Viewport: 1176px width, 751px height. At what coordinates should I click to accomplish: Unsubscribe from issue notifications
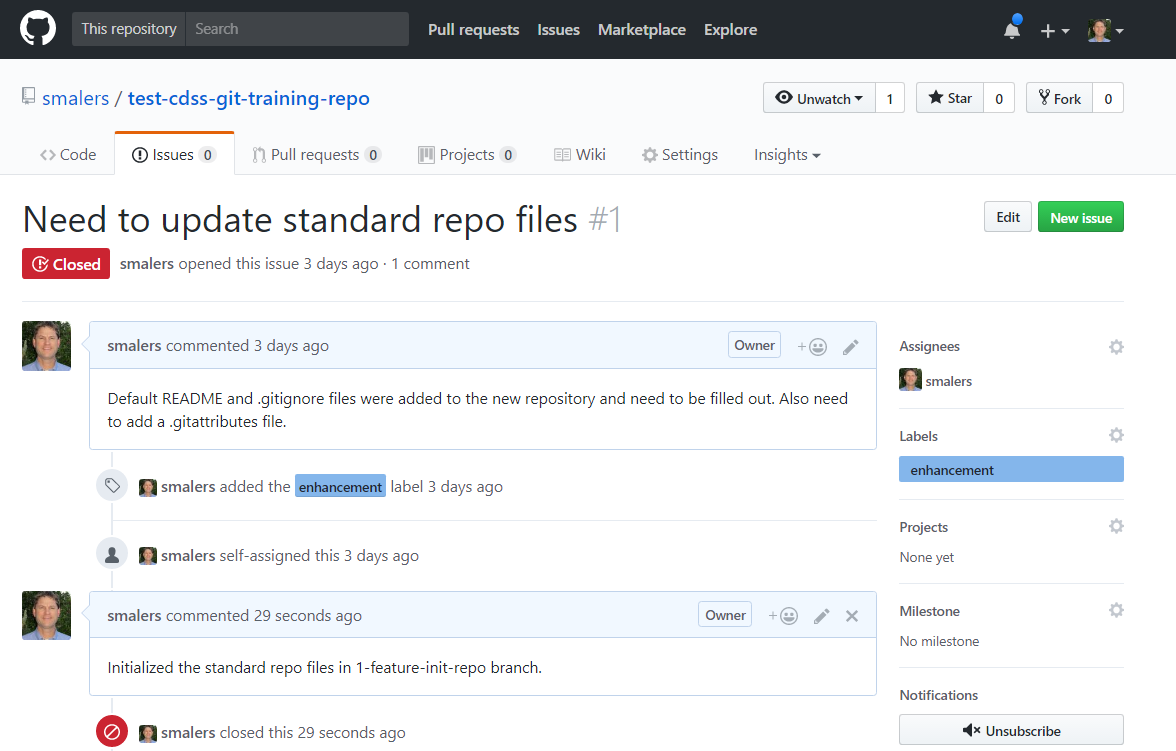click(1011, 730)
